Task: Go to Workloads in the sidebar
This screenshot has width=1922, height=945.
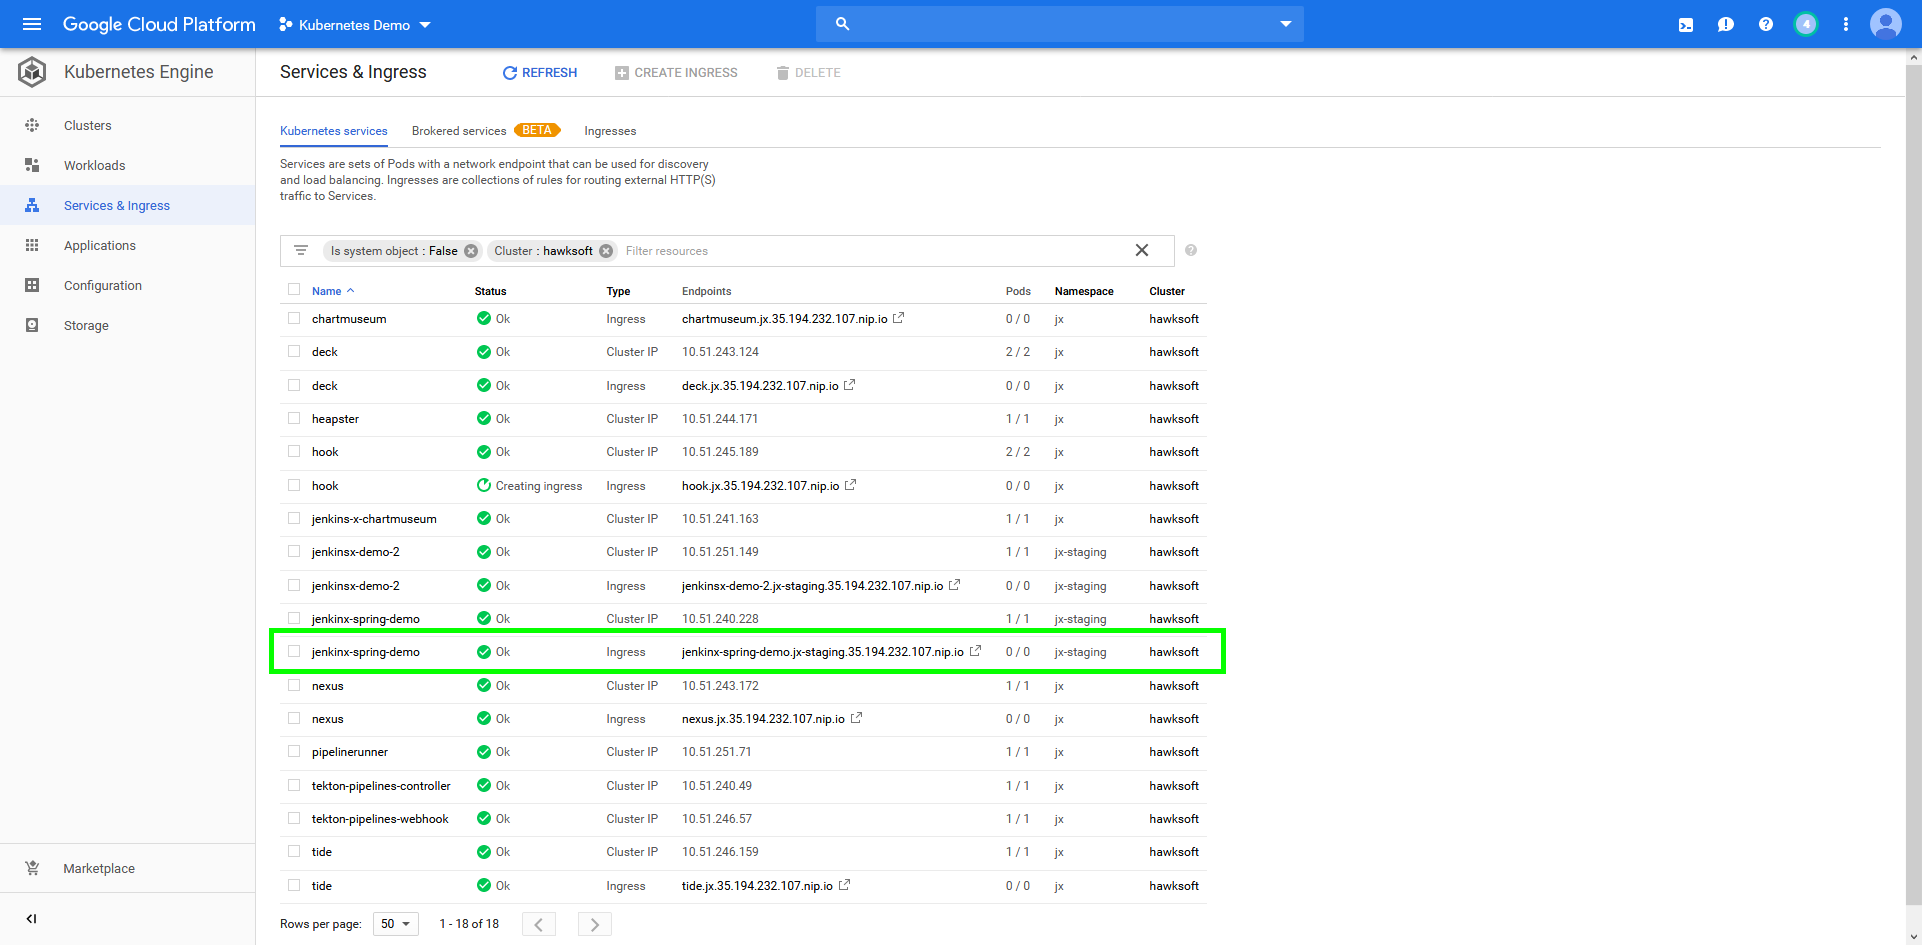Action: click(94, 165)
